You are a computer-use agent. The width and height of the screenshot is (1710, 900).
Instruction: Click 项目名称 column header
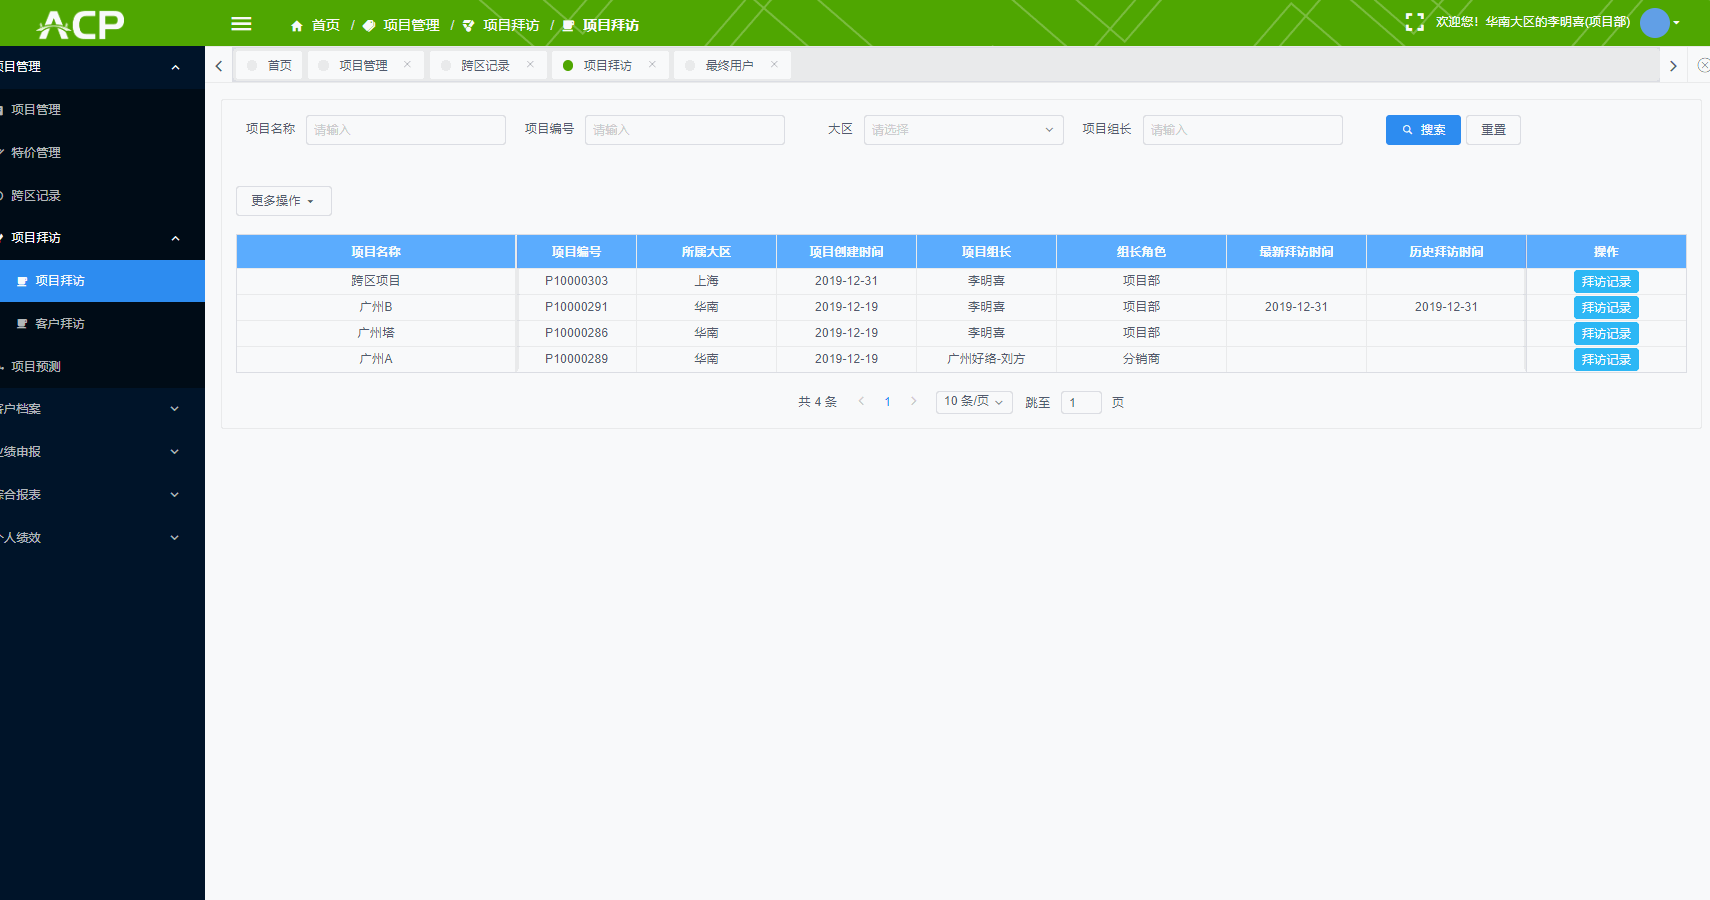pyautogui.click(x=376, y=252)
